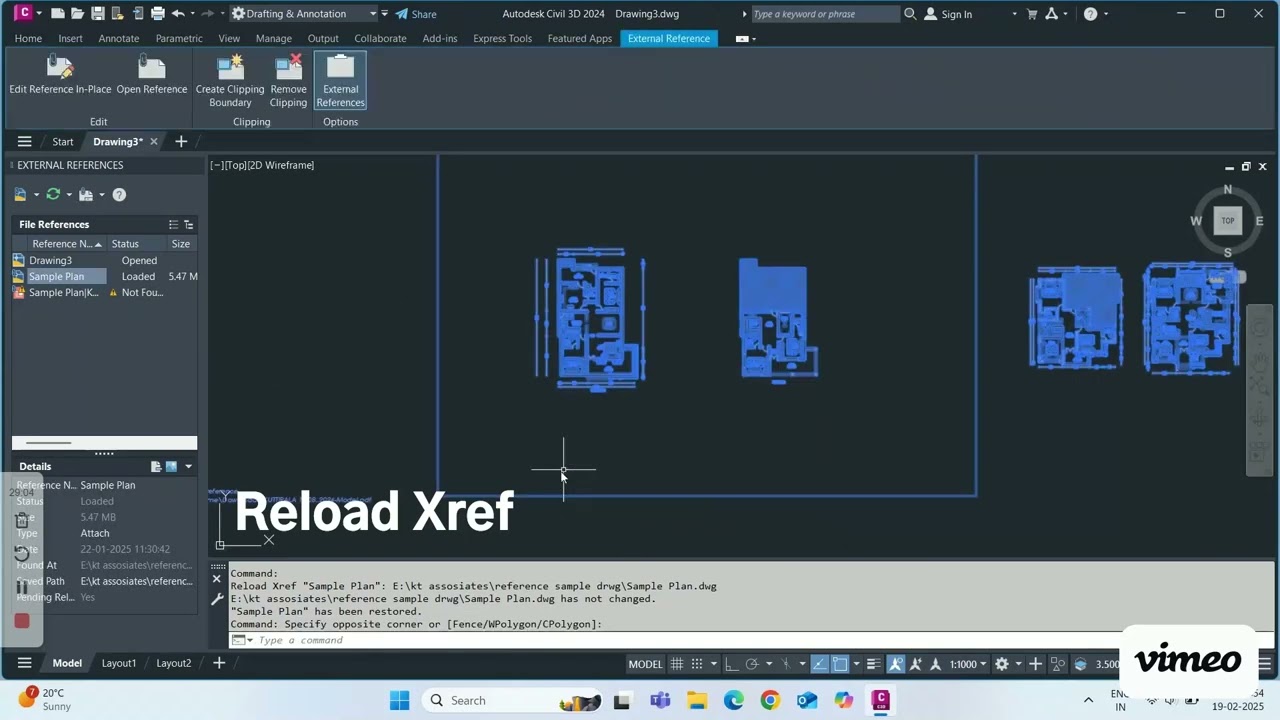Click the TOP face of ViewCube
The width and height of the screenshot is (1280, 720).
(1227, 221)
